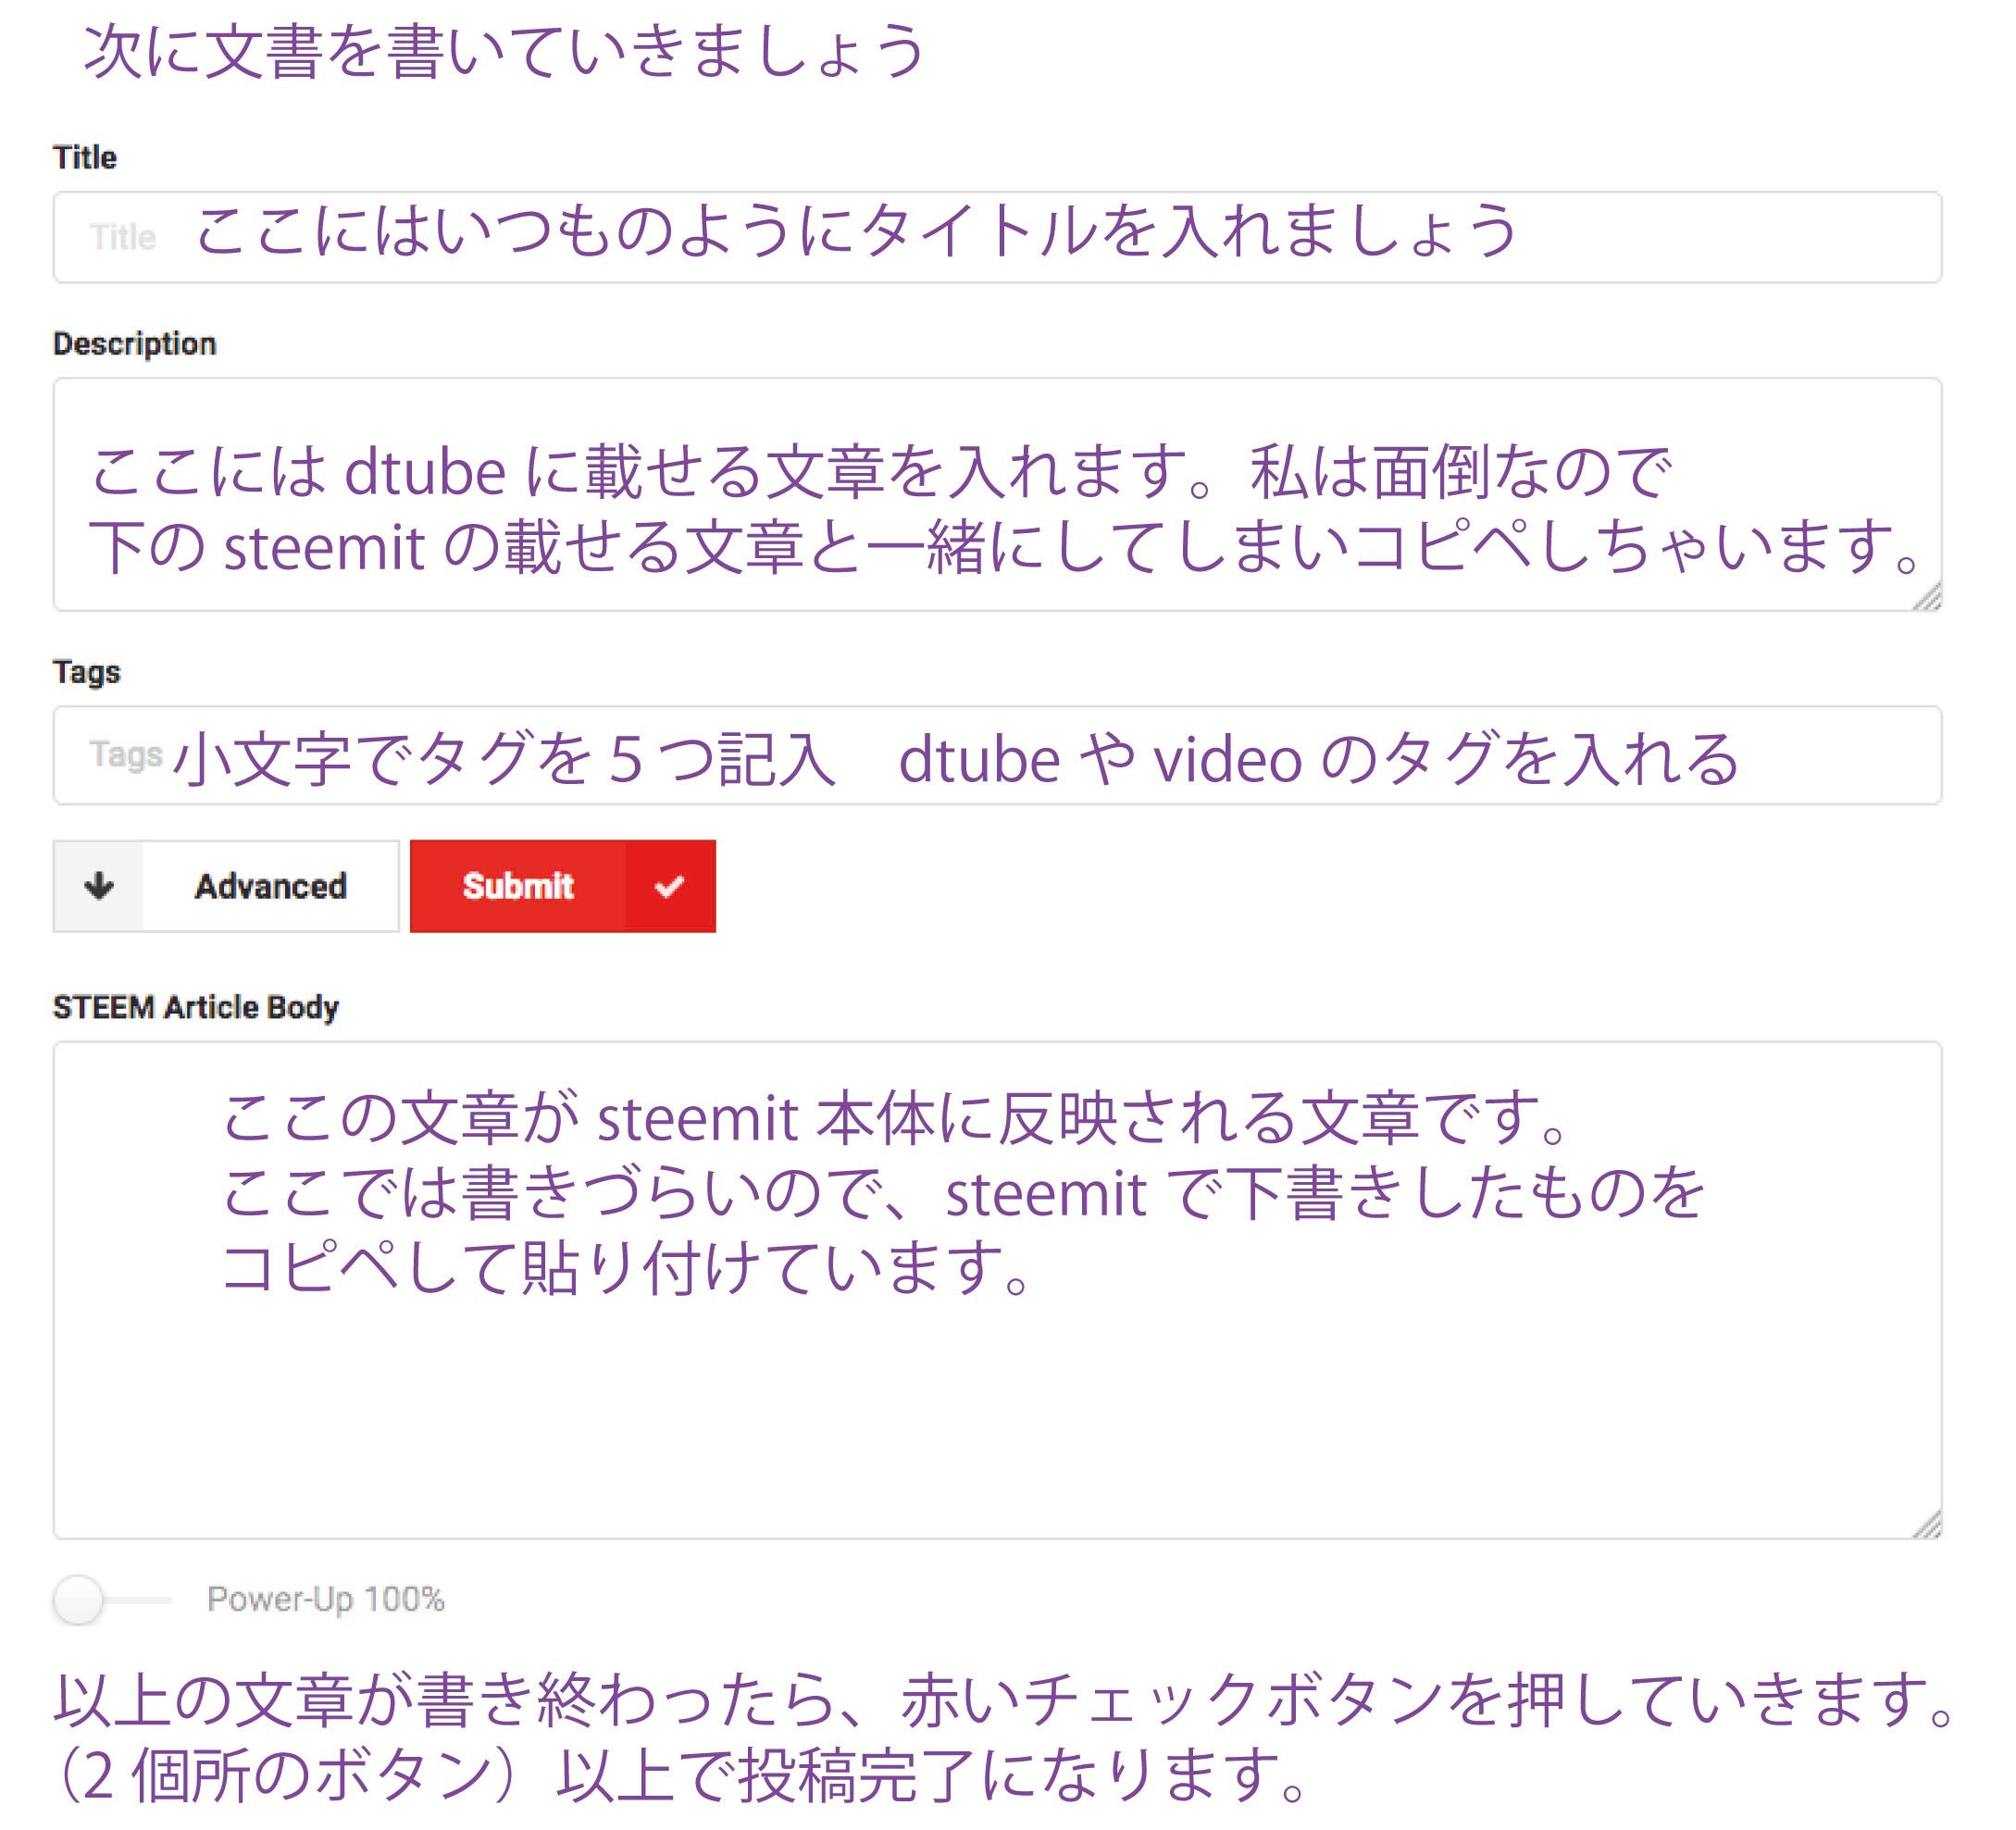Click the Title section label
This screenshot has width=2016, height=1830.
point(83,156)
